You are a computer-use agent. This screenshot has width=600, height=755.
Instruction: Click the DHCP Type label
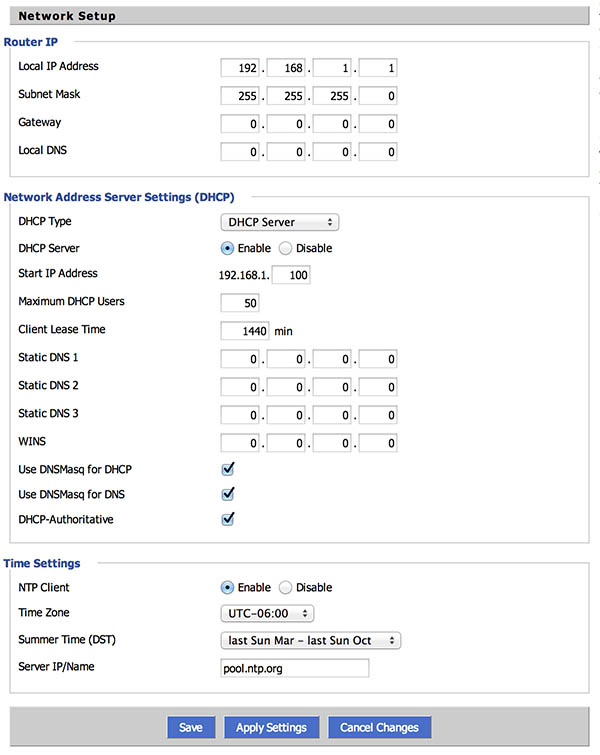45,221
